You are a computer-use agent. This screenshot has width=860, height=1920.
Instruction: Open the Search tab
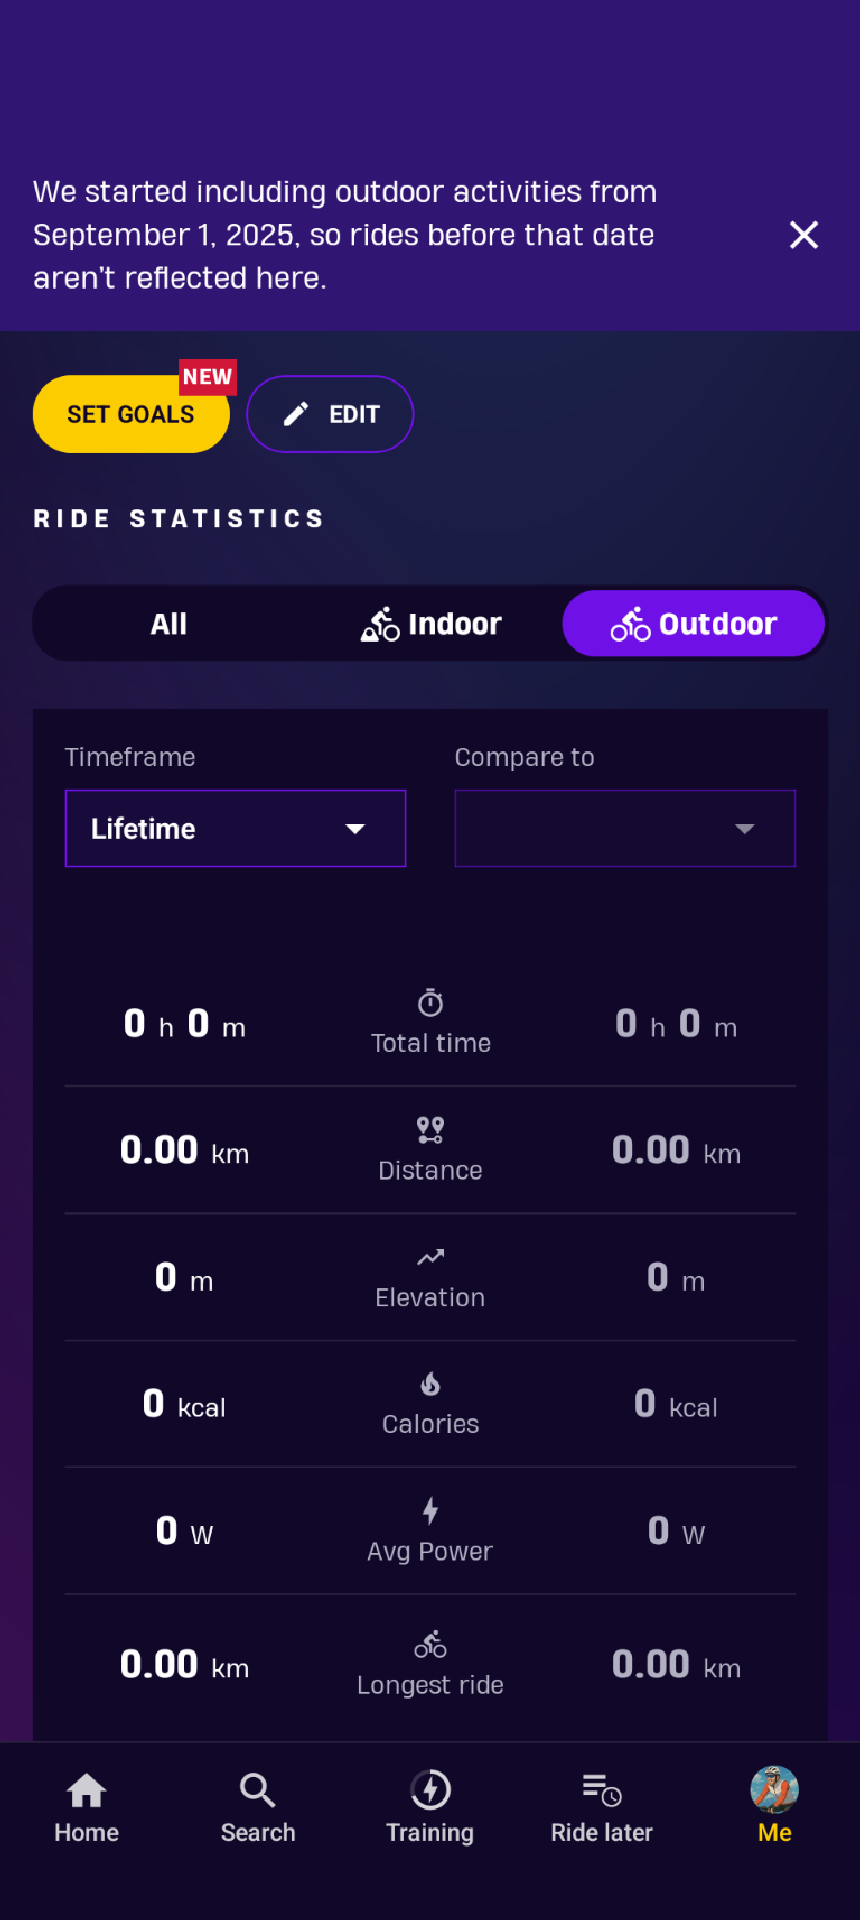coord(258,1806)
